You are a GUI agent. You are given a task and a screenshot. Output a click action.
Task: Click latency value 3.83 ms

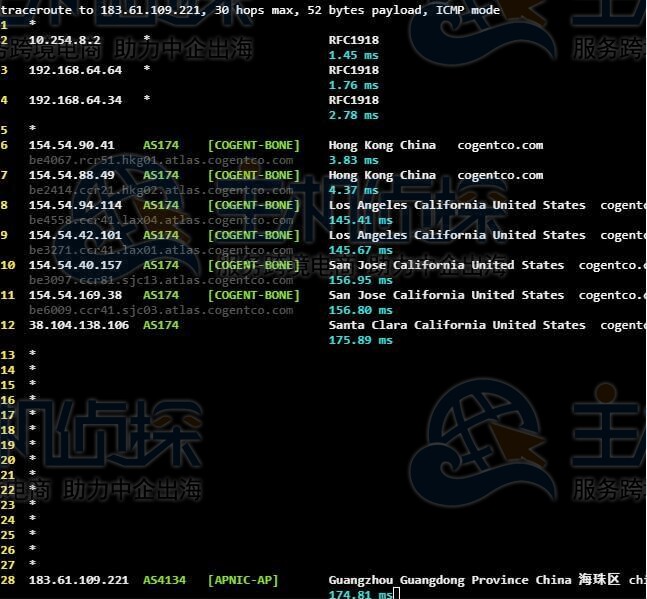coord(353,160)
